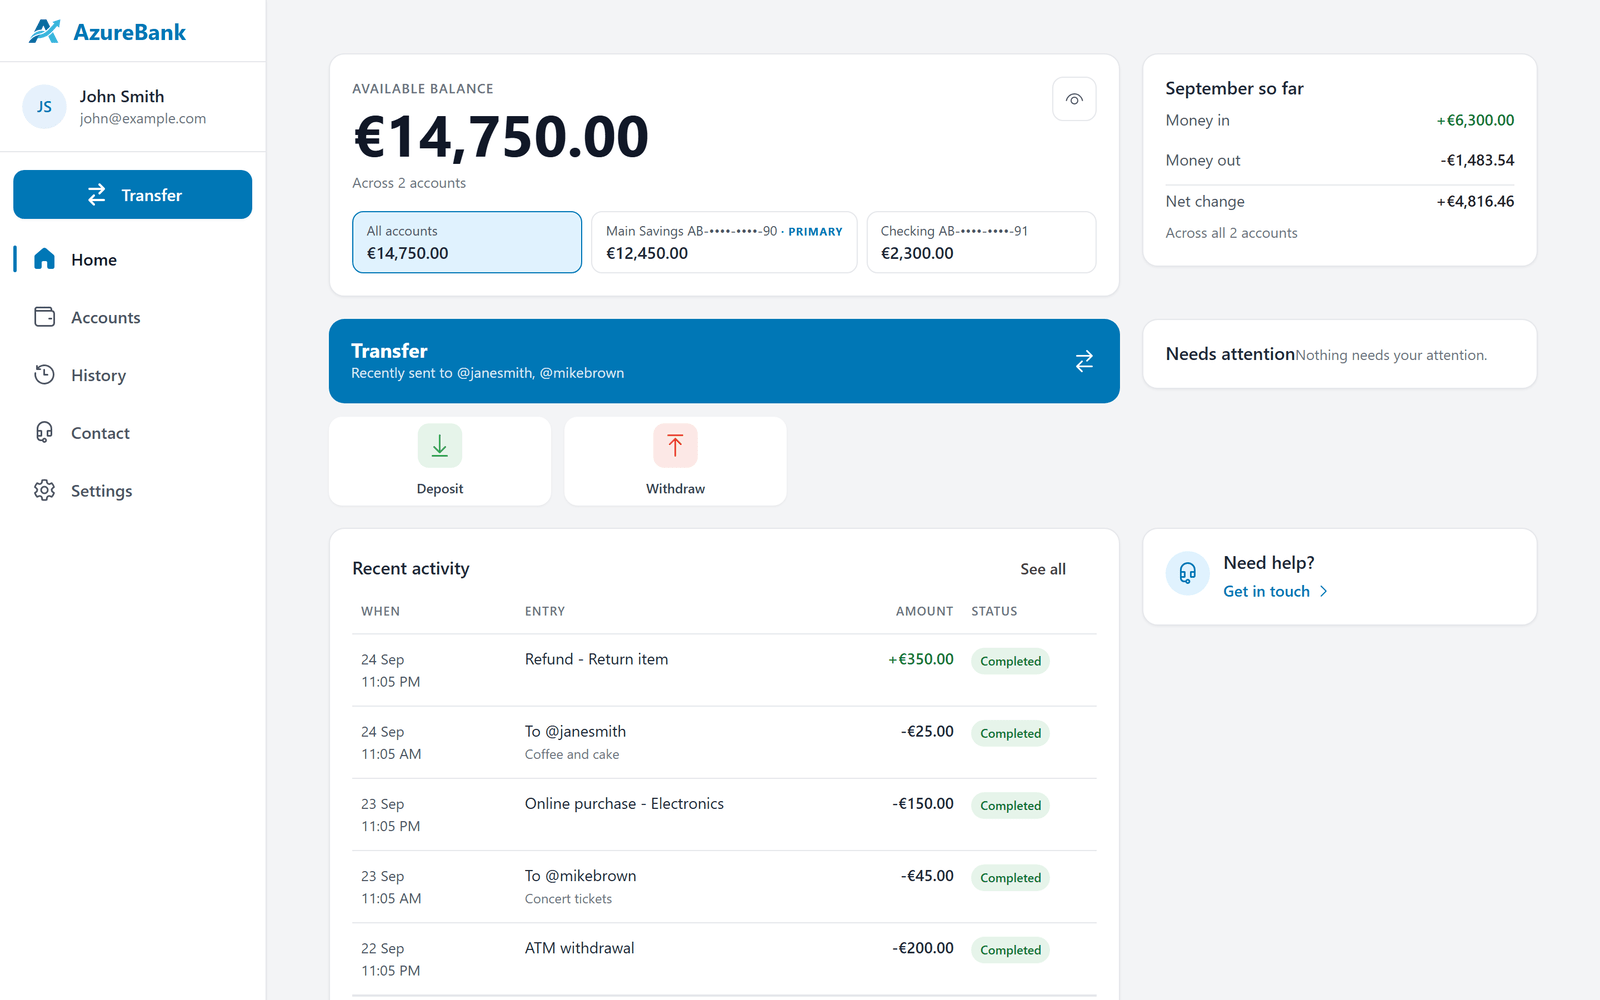The image size is (1600, 1000).
Task: Open the Transfer banner card
Action: 724,361
